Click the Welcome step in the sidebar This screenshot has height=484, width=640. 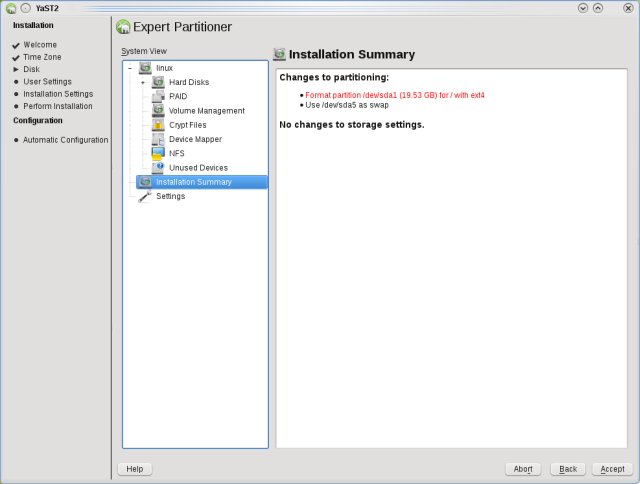[40, 44]
